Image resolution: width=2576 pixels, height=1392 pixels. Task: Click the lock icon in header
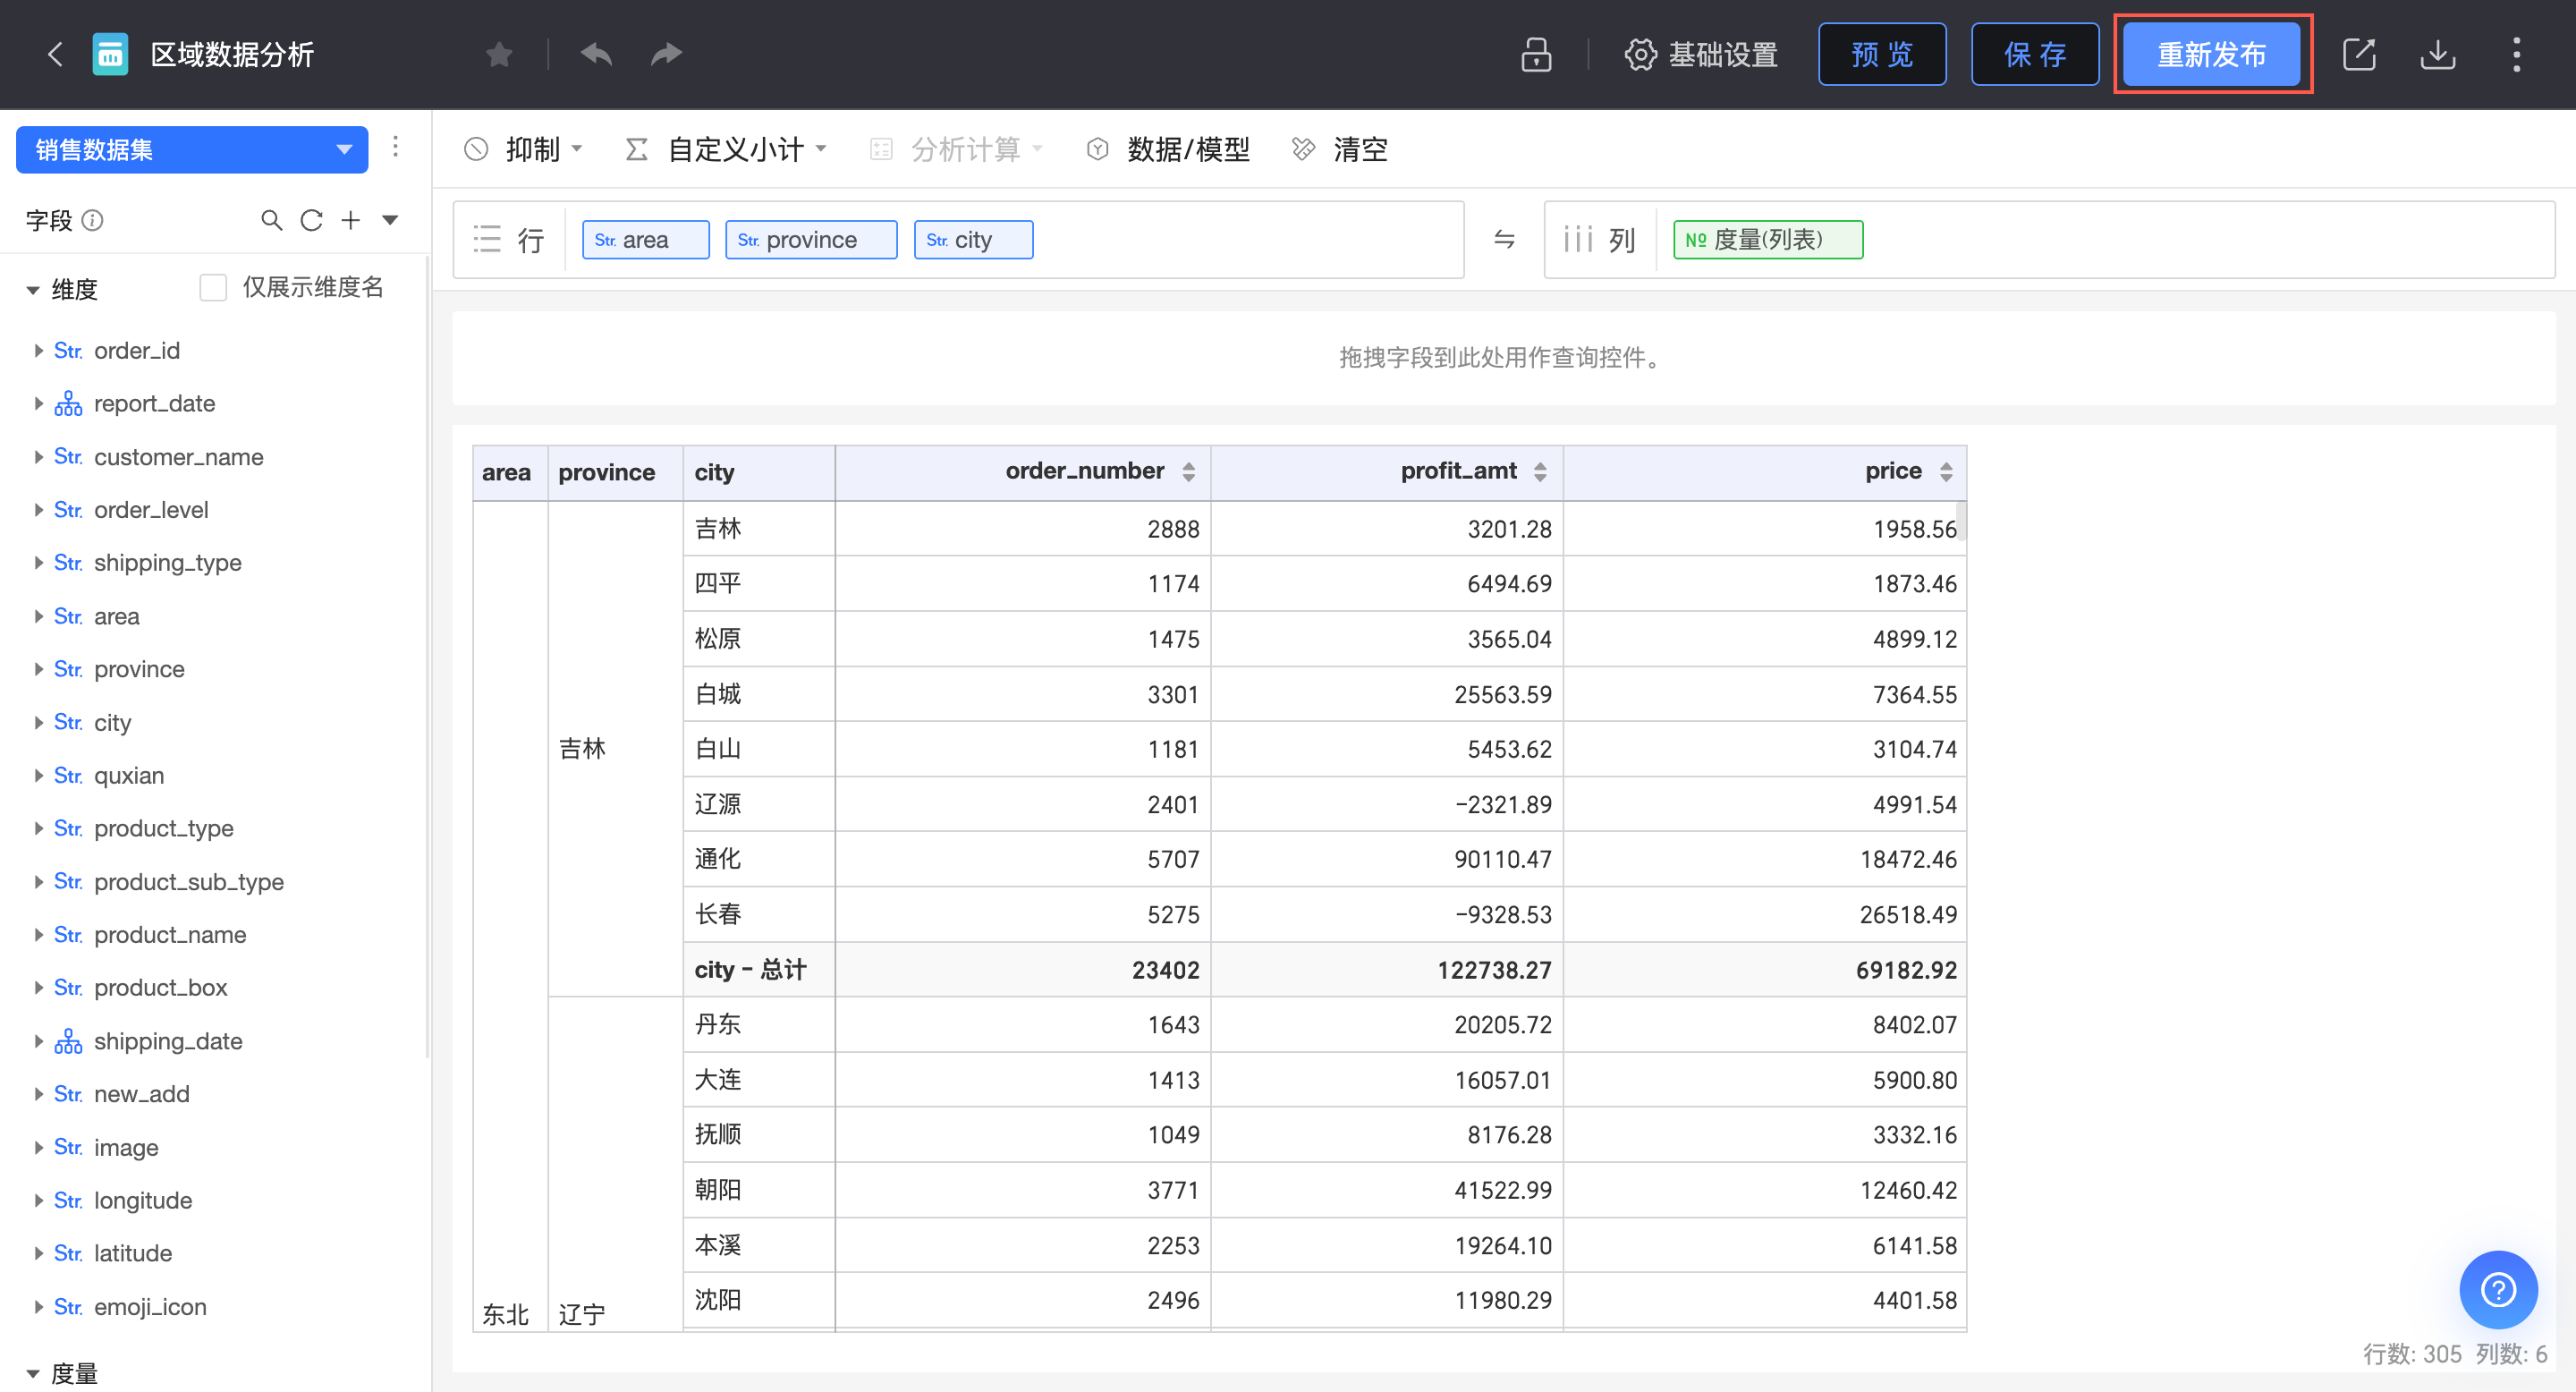pos(1536,54)
